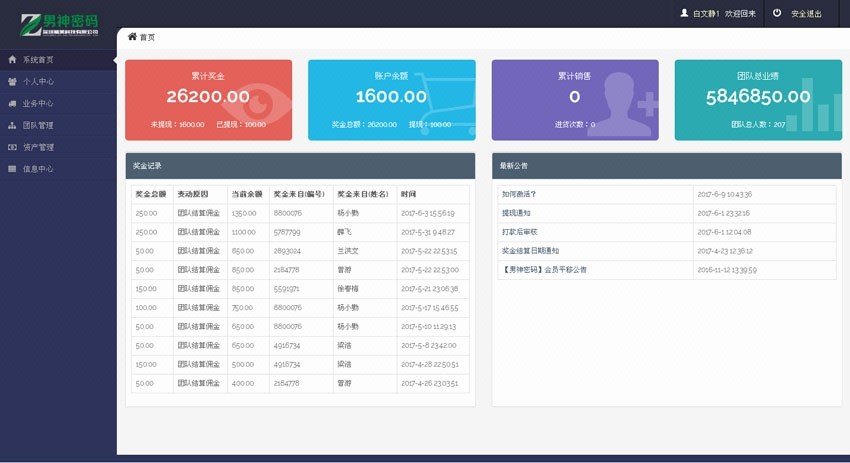Click the 团队总业绩 card title
The image size is (850, 463).
[758, 76]
